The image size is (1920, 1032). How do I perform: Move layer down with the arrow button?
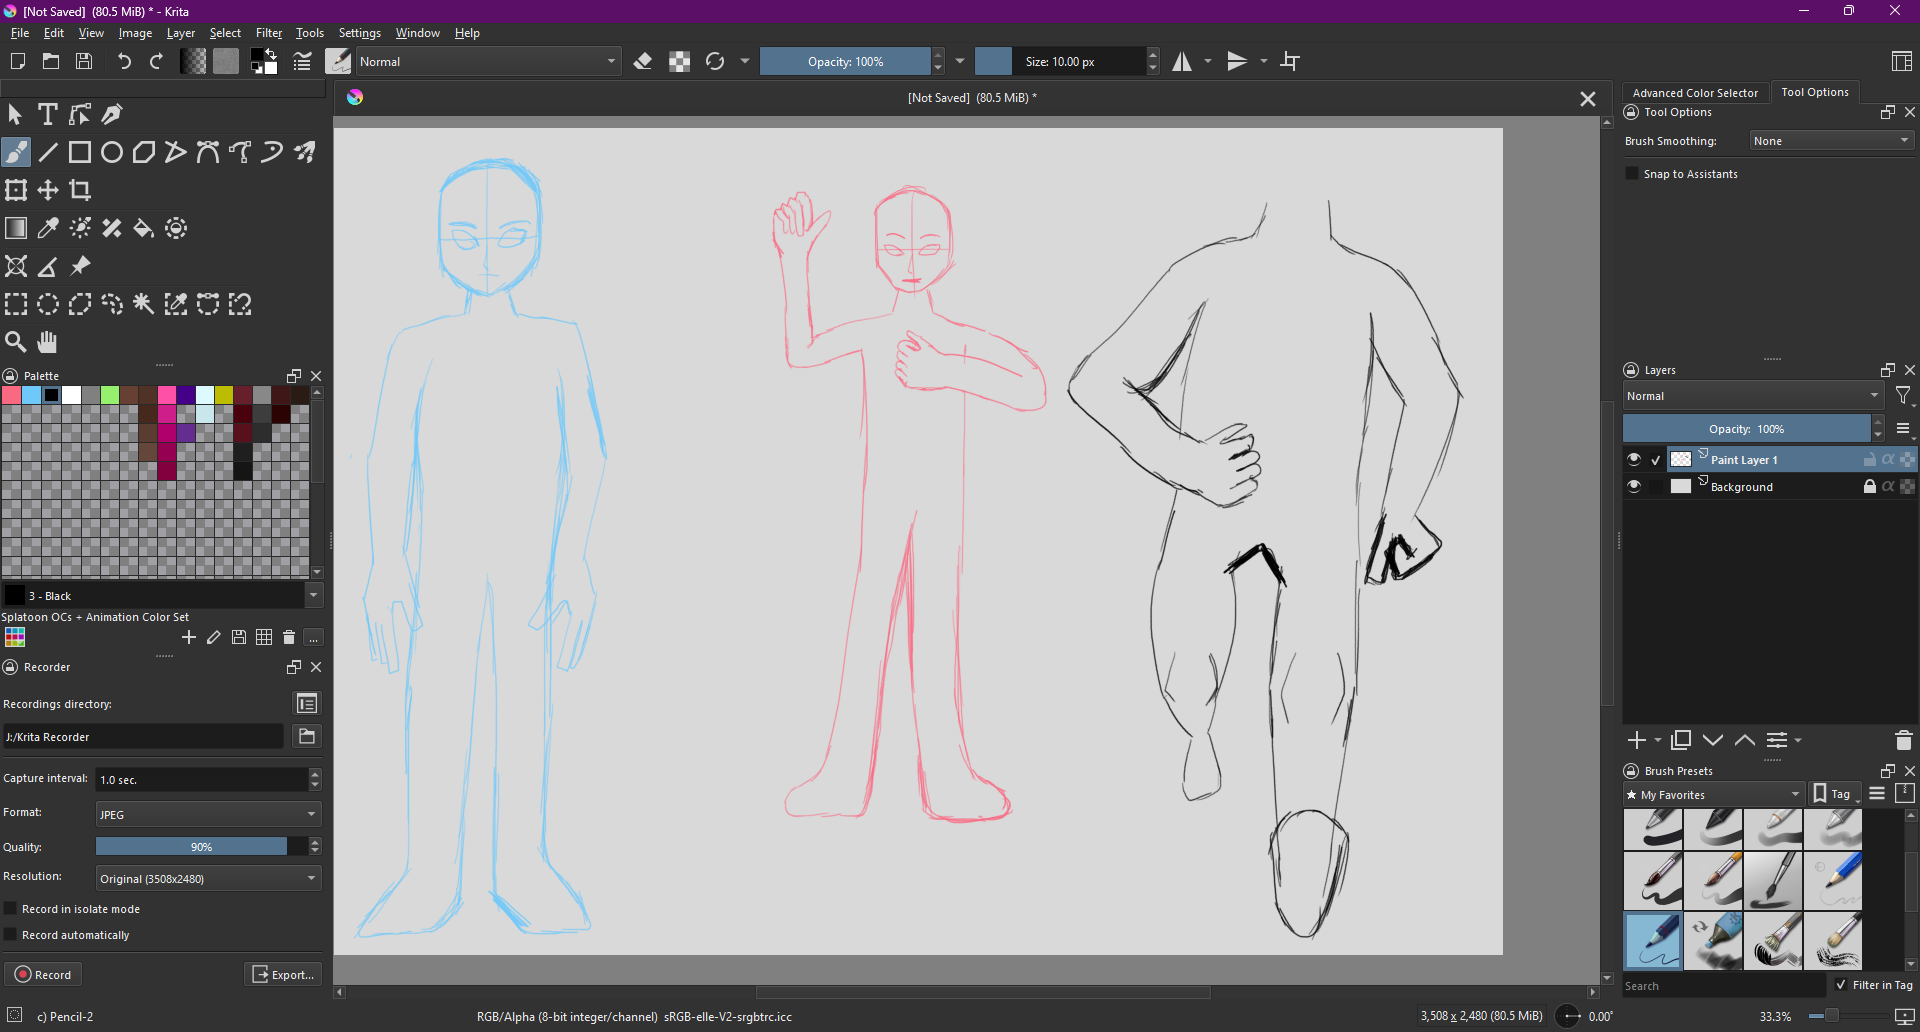(1713, 740)
